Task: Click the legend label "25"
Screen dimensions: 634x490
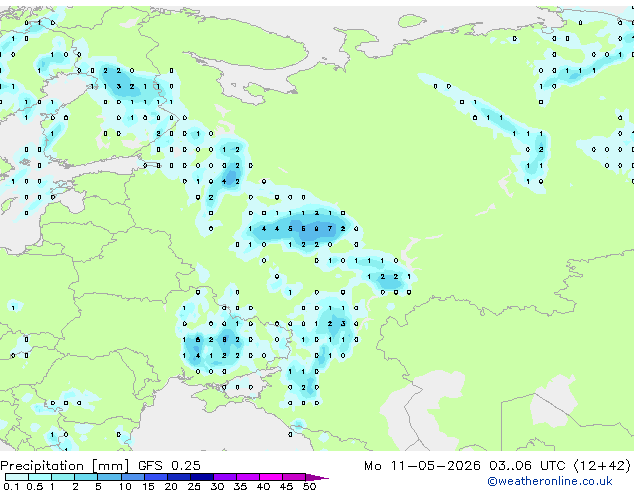Action: pyautogui.click(x=194, y=486)
